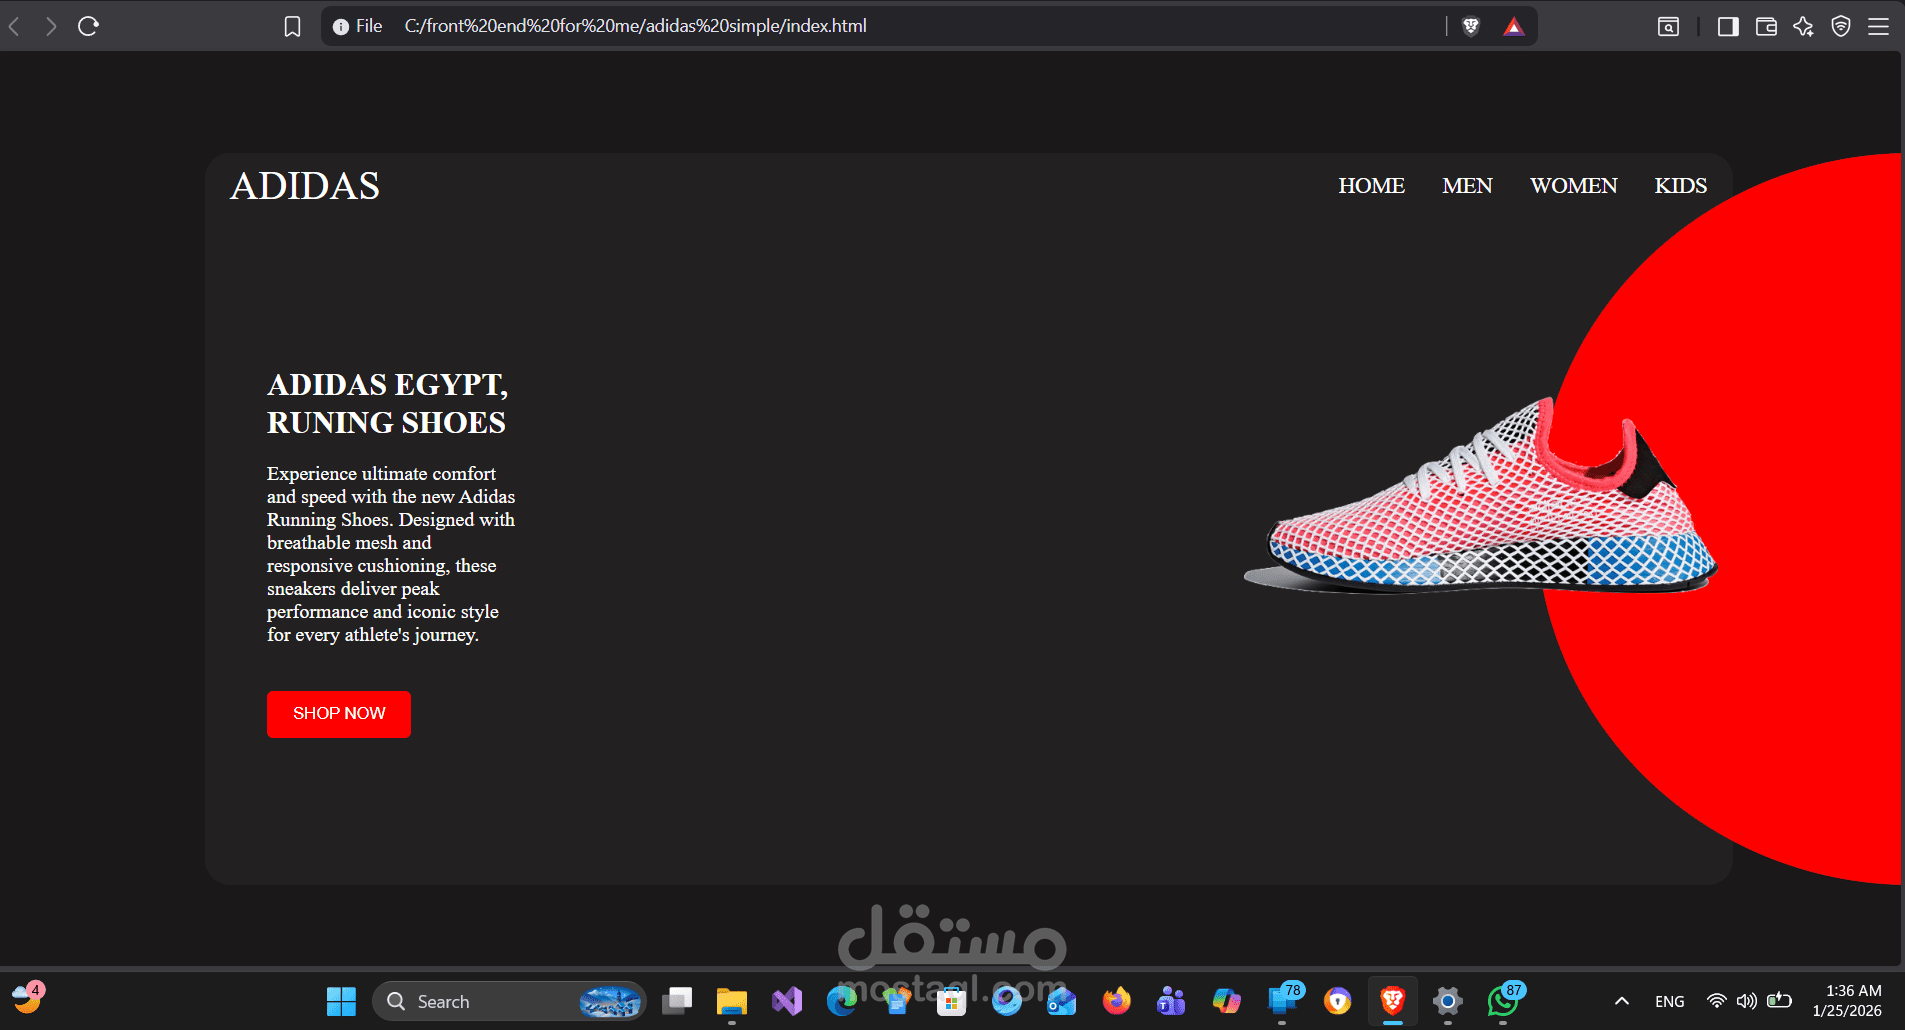Viewport: 1905px width, 1030px height.
Task: Open the Brave Shields panel
Action: 1472,26
